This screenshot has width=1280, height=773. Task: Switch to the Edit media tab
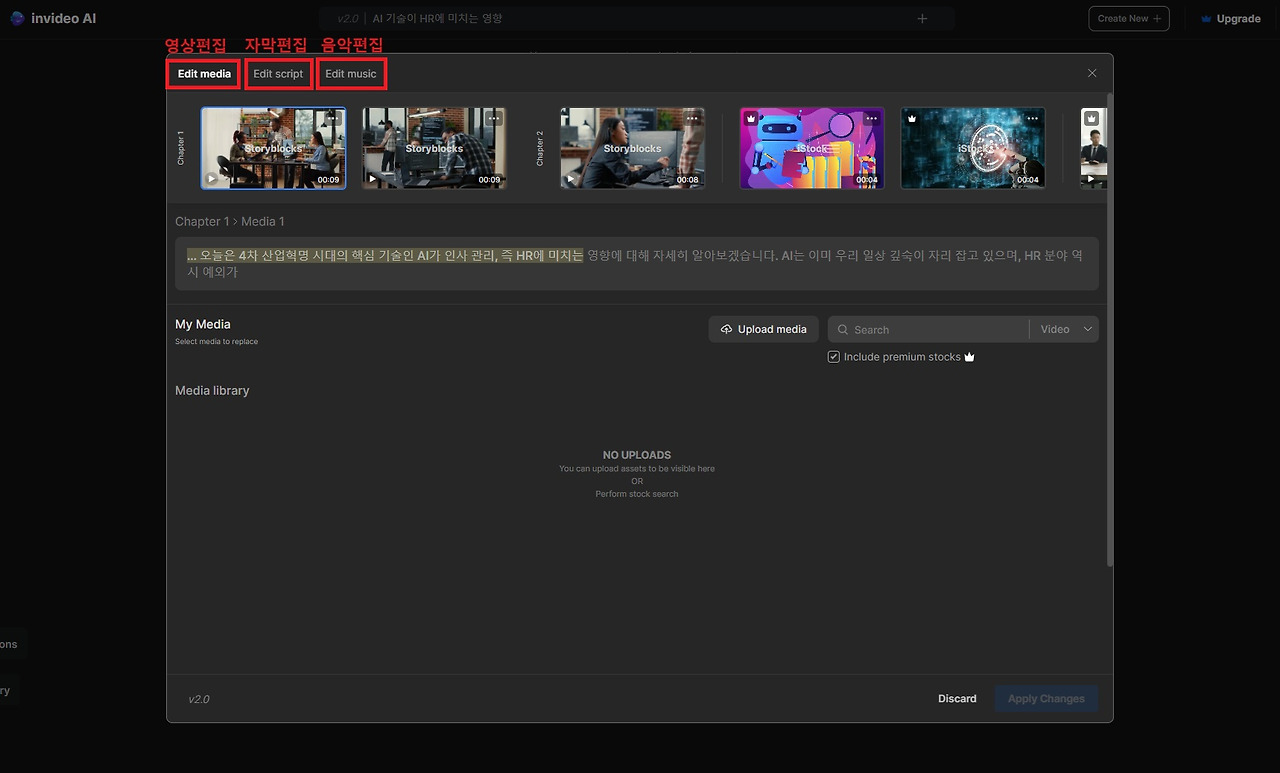(204, 74)
